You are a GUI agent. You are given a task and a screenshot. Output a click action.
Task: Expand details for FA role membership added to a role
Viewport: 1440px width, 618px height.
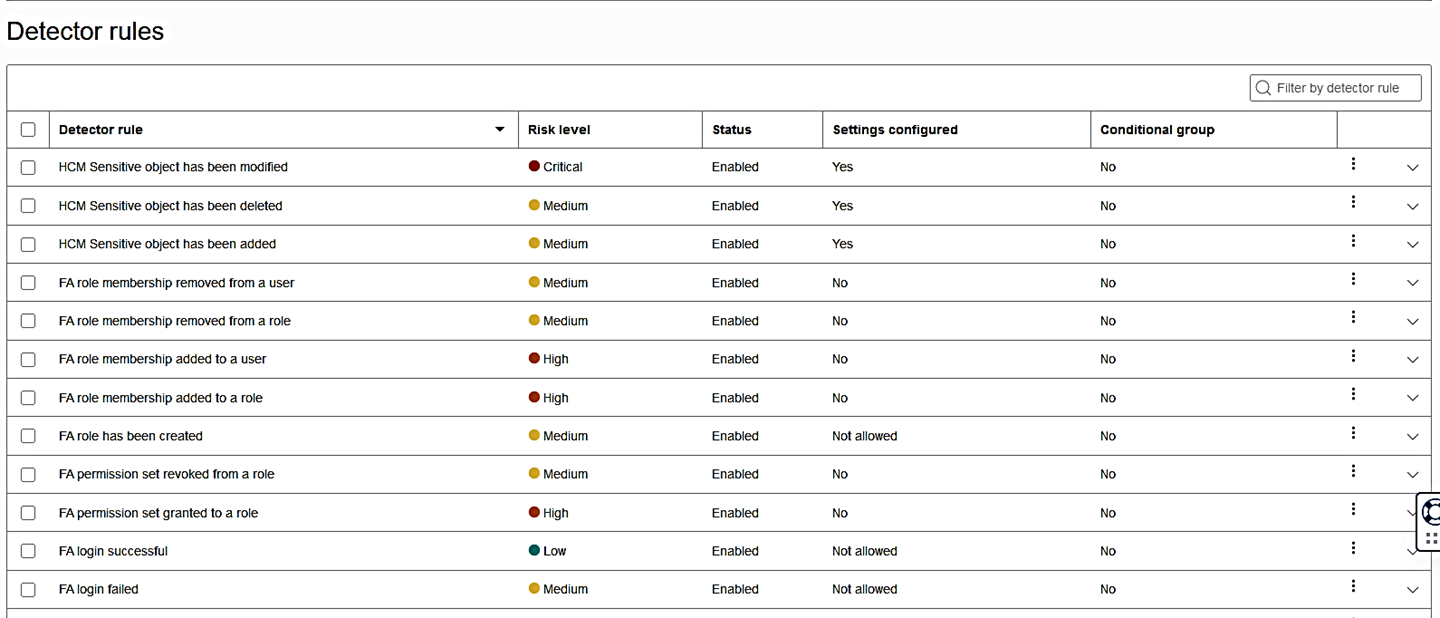point(1412,398)
